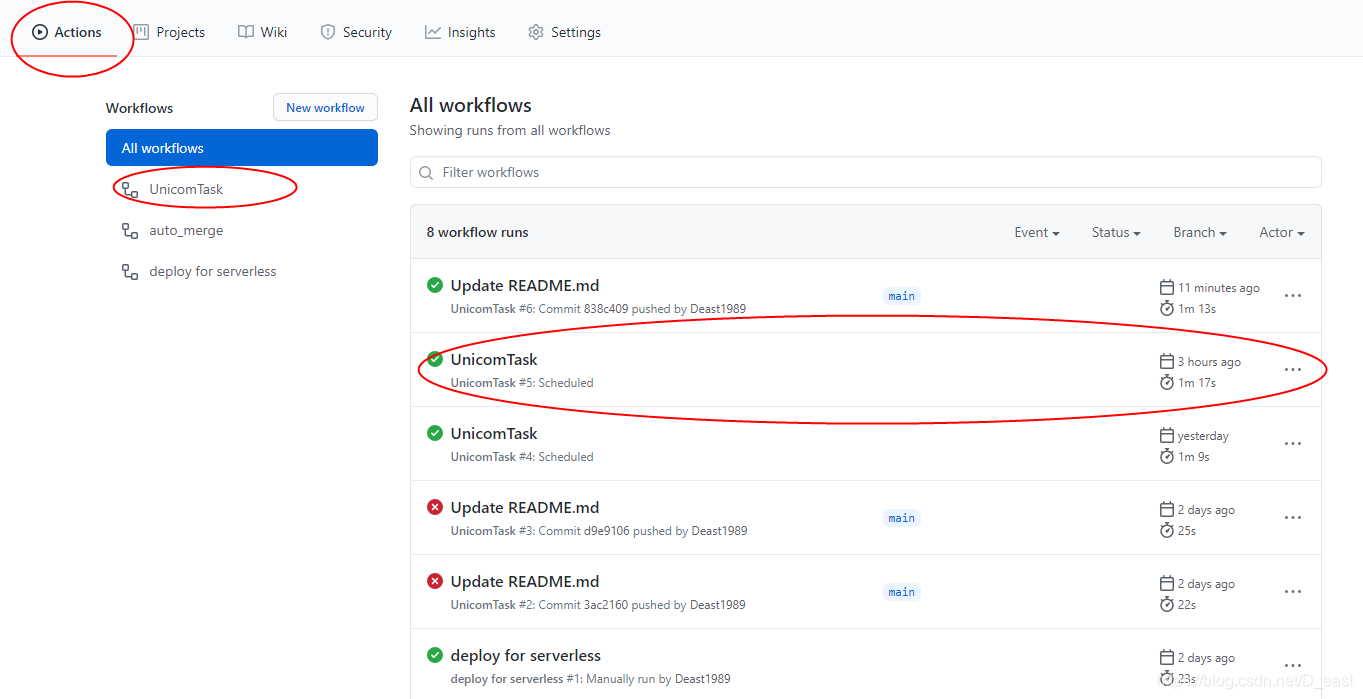The image size is (1363, 699).
Task: Click calendar icon next to 11 minutes ago
Action: (1166, 287)
